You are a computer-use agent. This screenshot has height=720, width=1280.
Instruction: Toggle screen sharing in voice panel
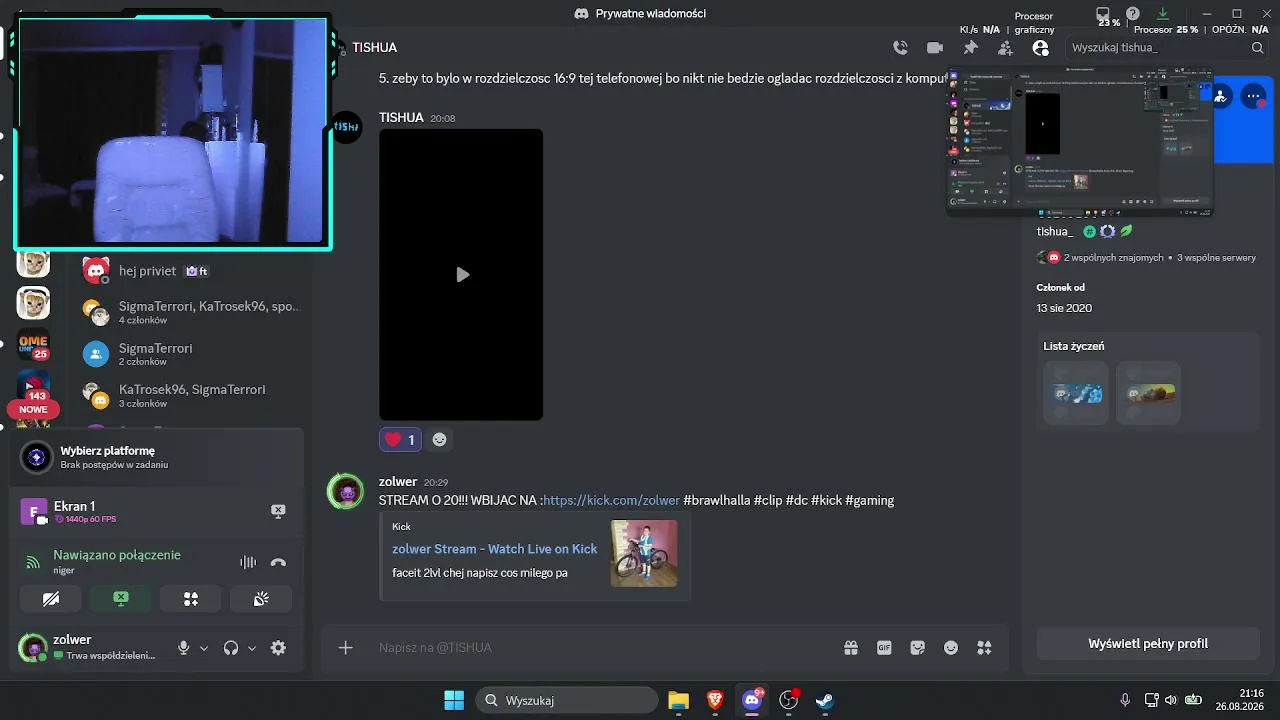pos(121,599)
